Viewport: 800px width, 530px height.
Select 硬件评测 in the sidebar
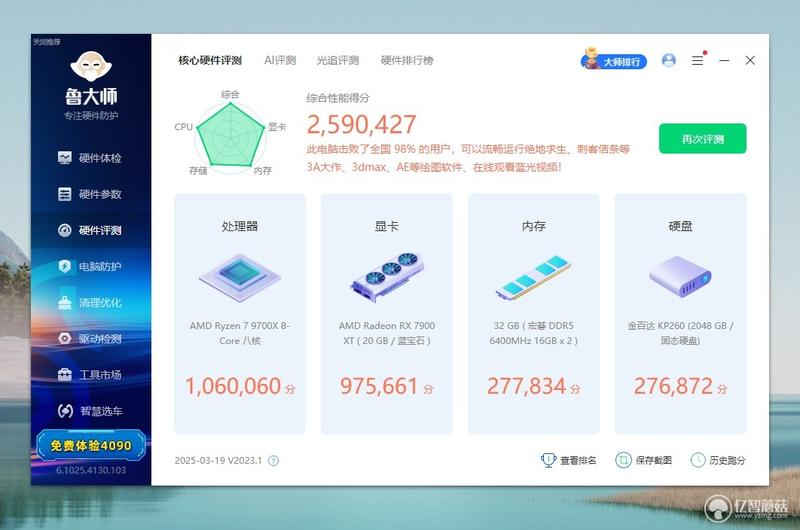coord(90,231)
